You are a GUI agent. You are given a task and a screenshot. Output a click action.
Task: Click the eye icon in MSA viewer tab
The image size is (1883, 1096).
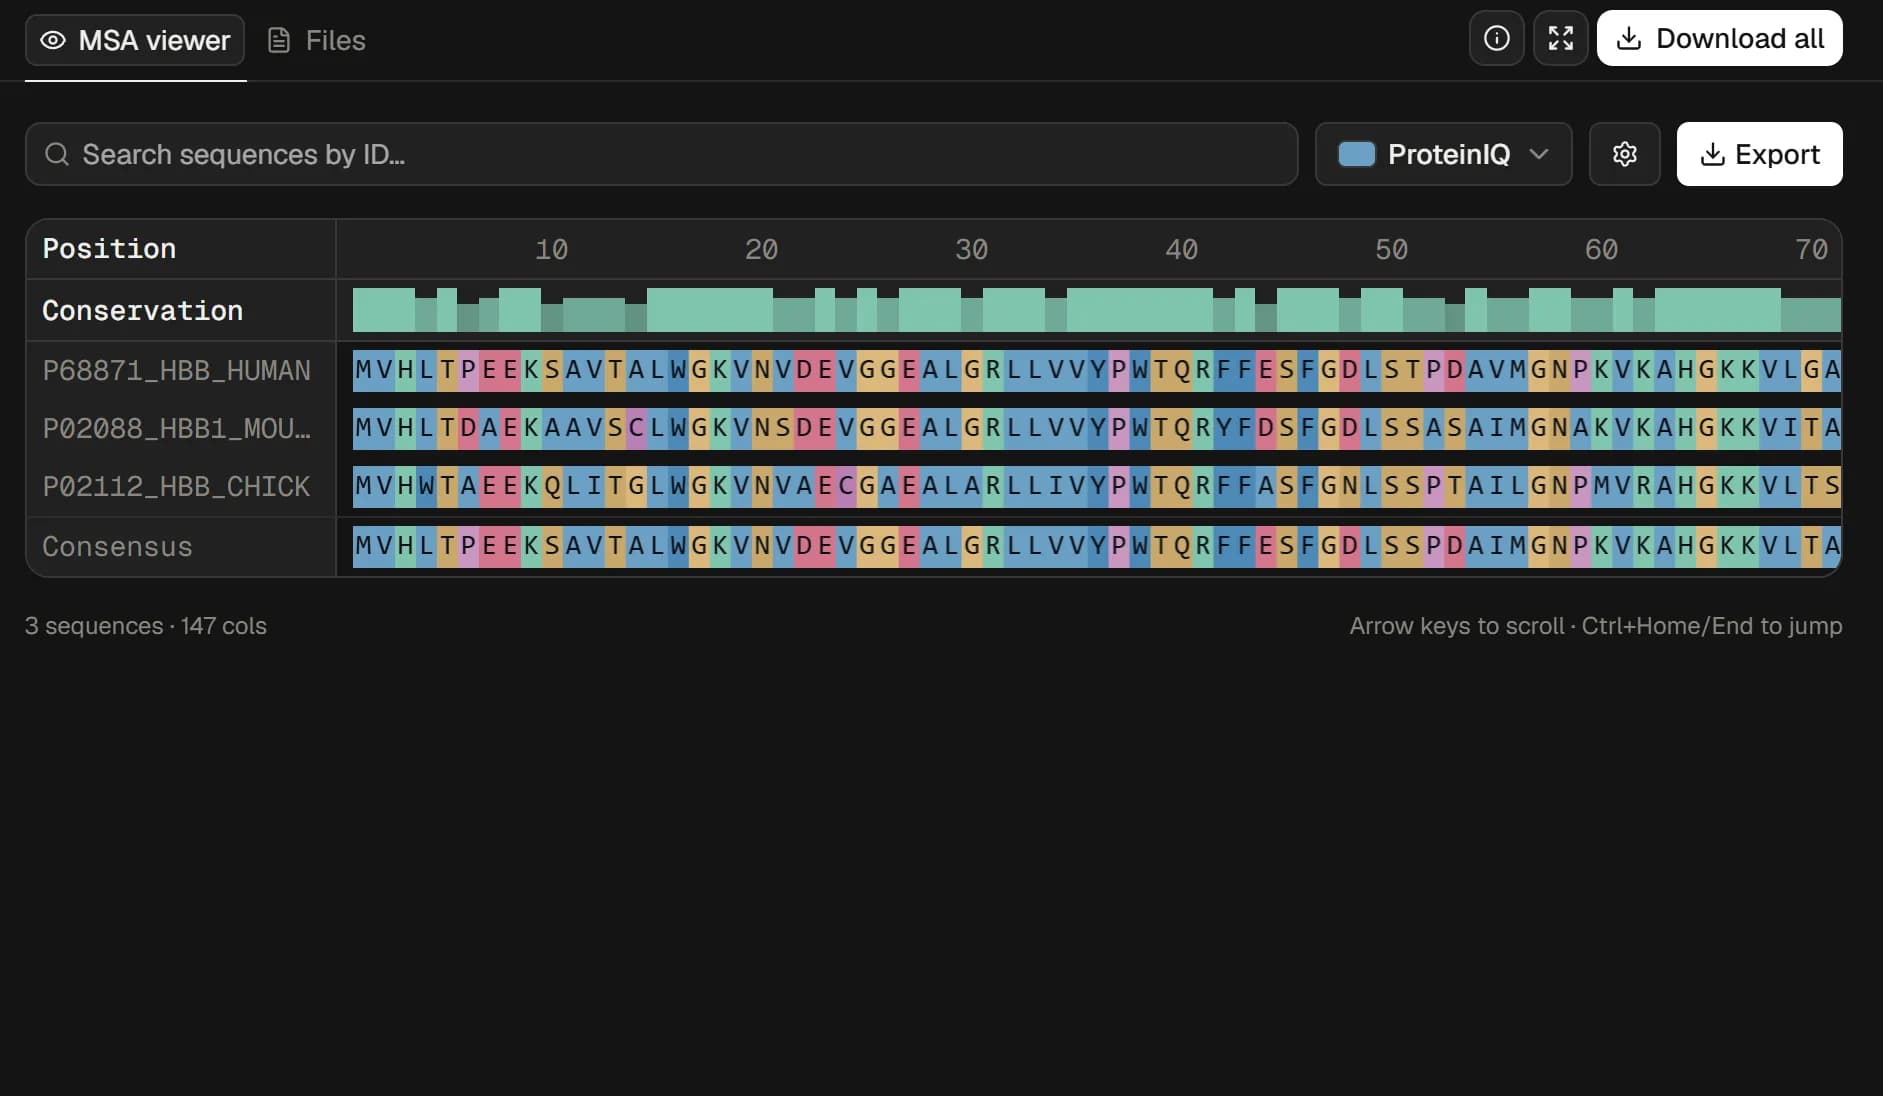[53, 40]
